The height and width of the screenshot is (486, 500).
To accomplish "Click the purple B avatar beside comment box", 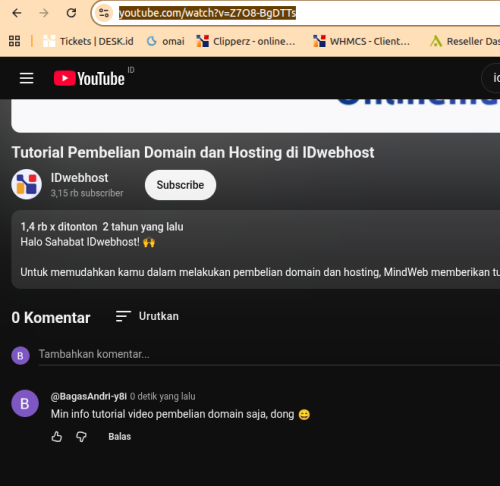I will coord(20,356).
